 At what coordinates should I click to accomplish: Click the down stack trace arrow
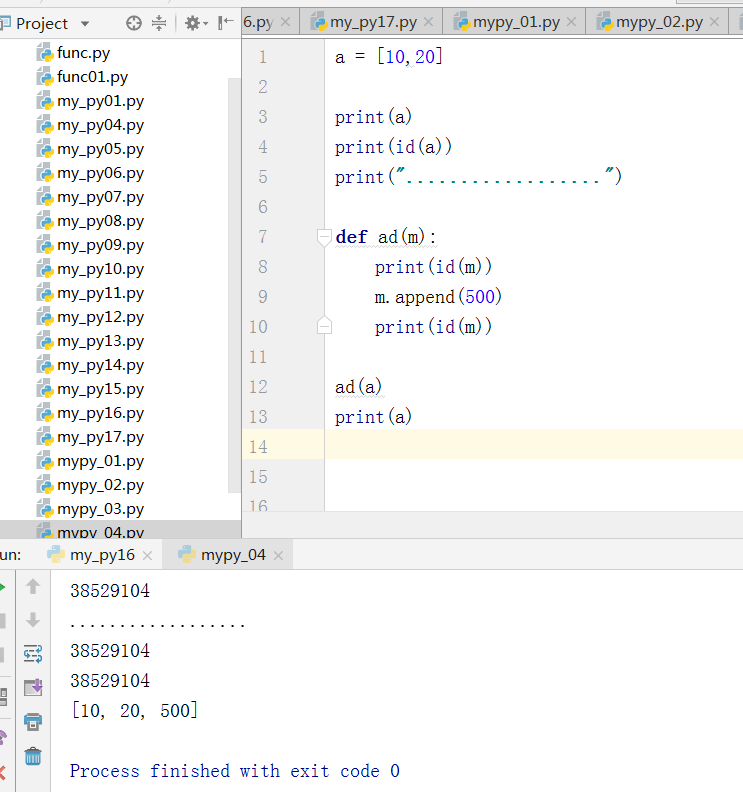[x=33, y=620]
